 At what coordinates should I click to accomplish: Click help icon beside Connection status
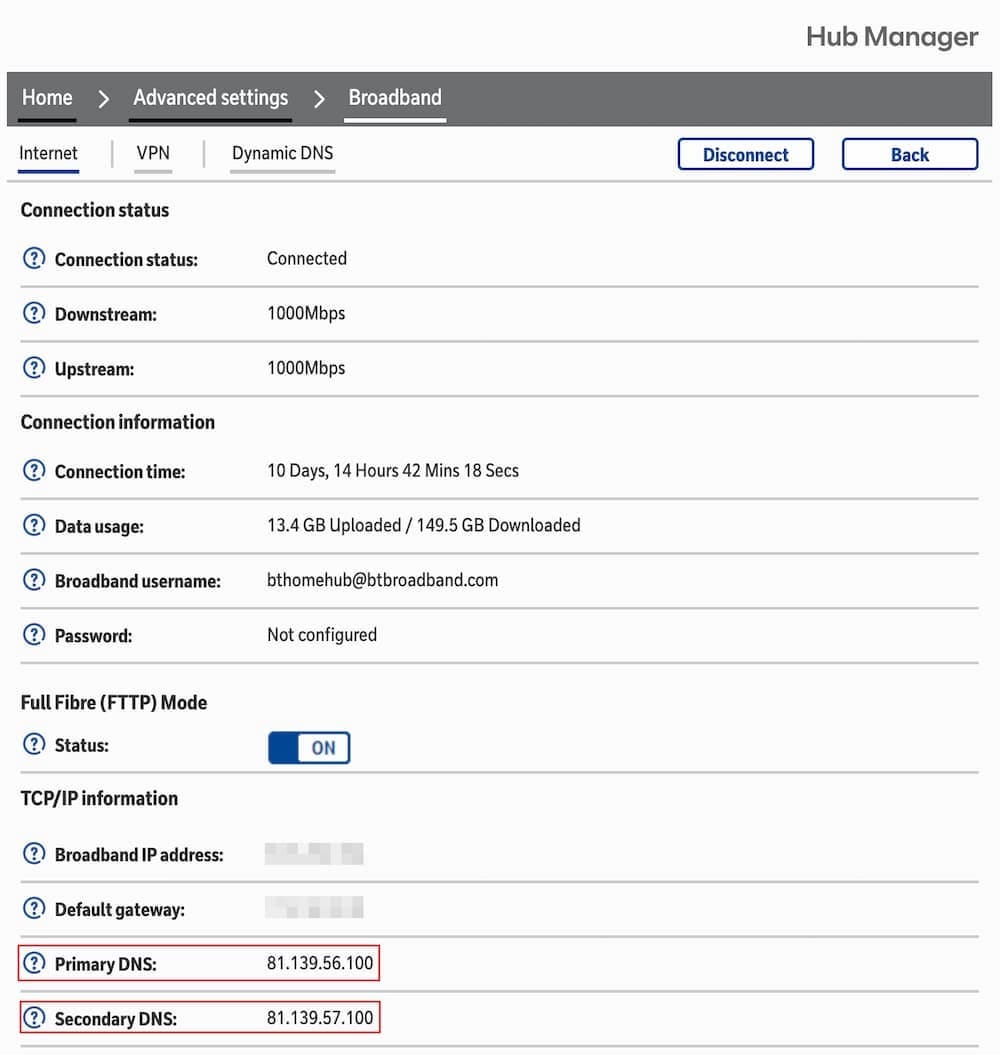click(x=34, y=259)
